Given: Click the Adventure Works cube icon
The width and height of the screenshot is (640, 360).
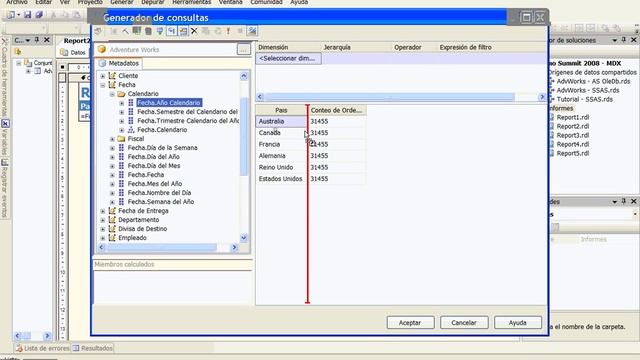Looking at the screenshot, I should pos(102,49).
